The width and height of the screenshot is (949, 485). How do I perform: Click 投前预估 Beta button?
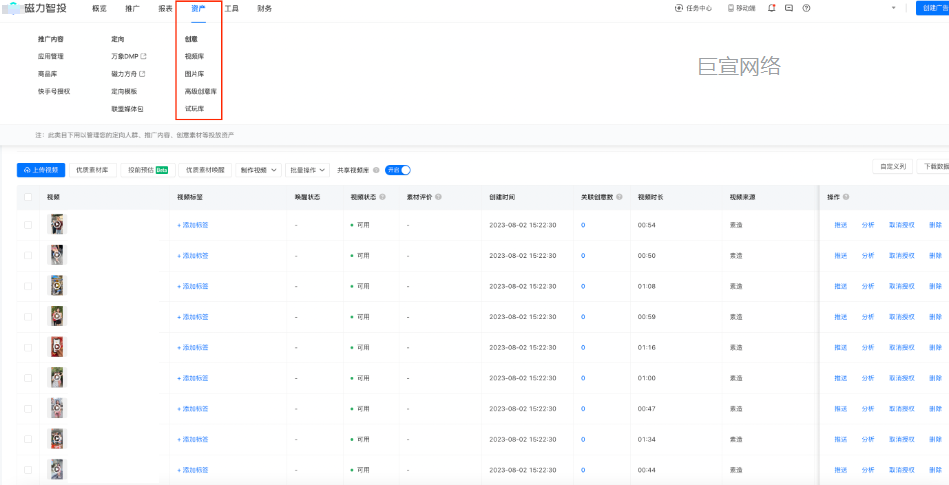[148, 170]
